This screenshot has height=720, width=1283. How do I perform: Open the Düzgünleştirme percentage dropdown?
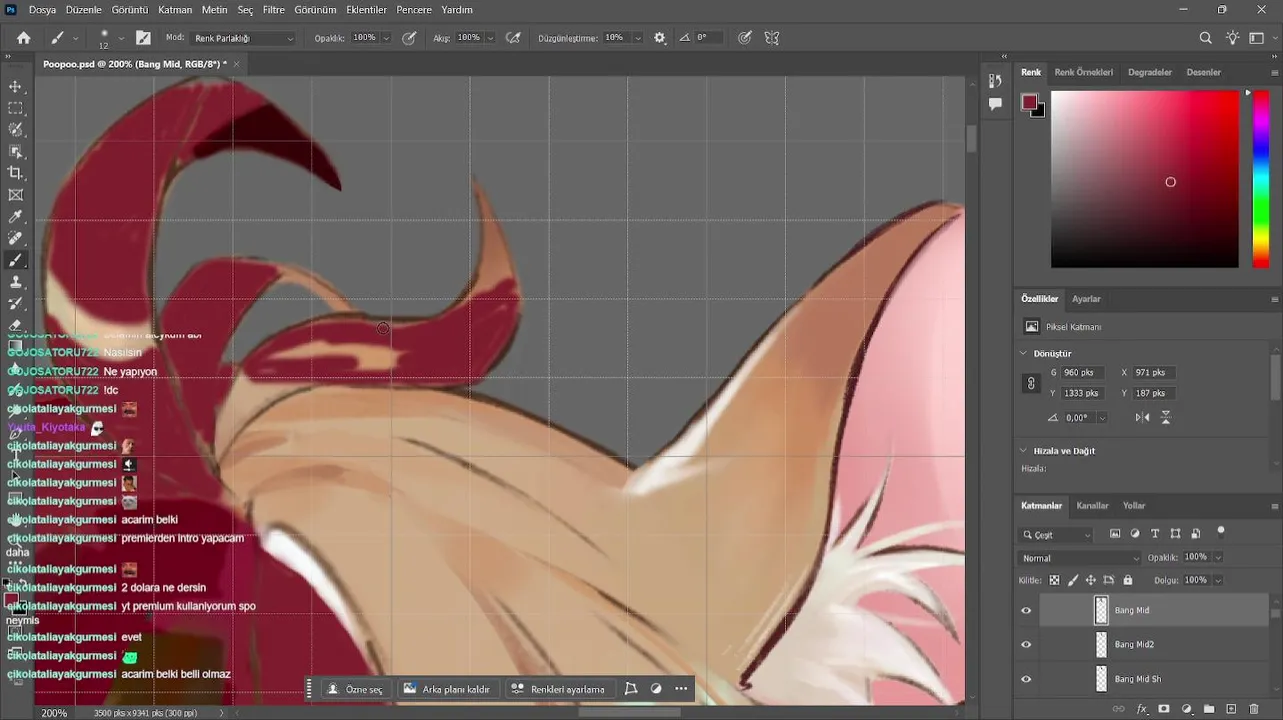(636, 38)
